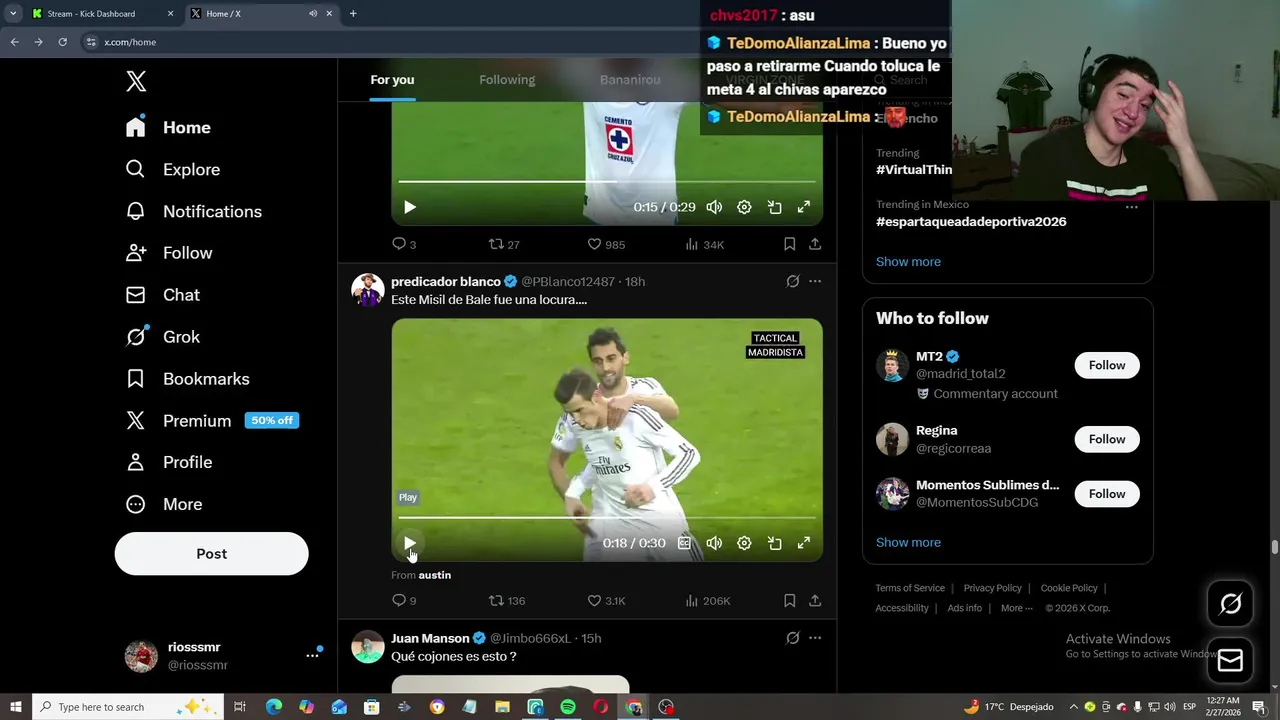
Task: Reply to the post with 3 comments
Action: click(x=404, y=244)
